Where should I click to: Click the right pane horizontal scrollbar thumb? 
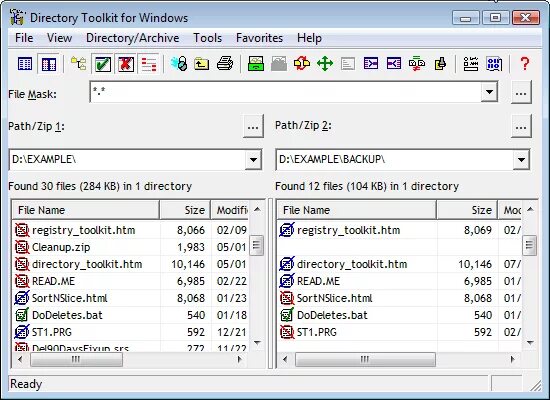tap(365, 359)
